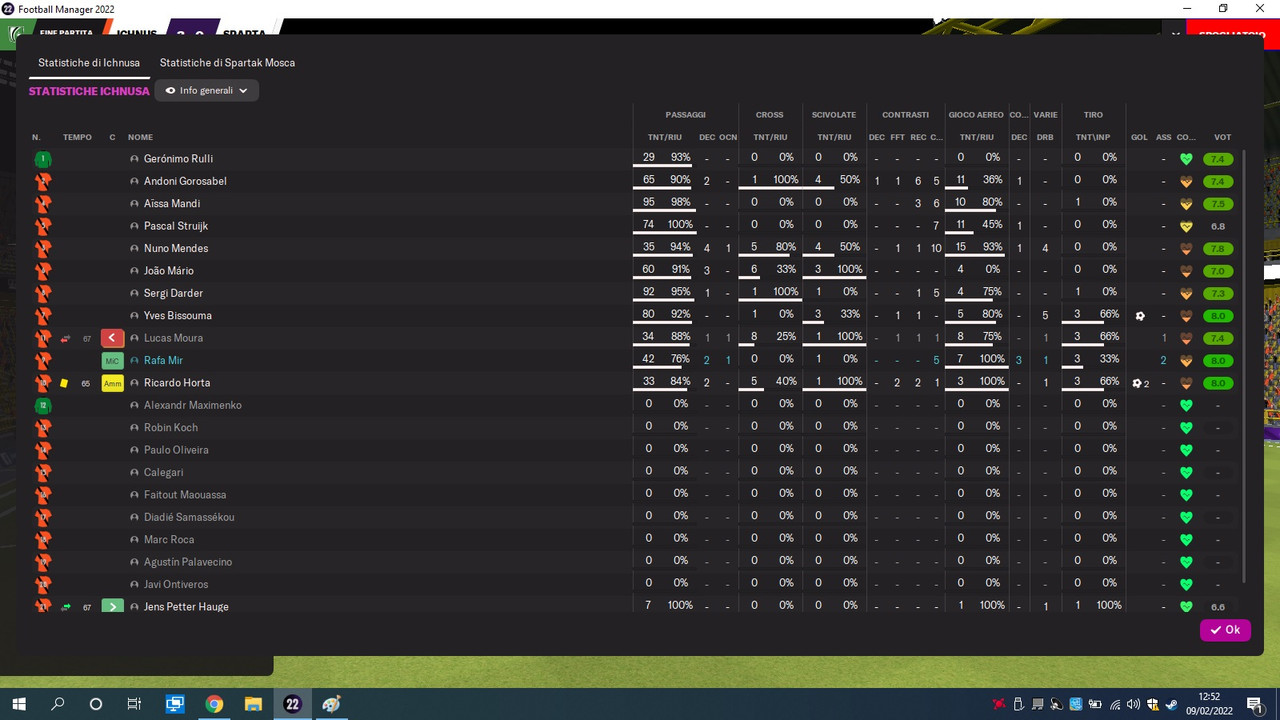Viewport: 1280px width, 720px height.
Task: Open Ricardo Horta's player profile
Action: 177,383
